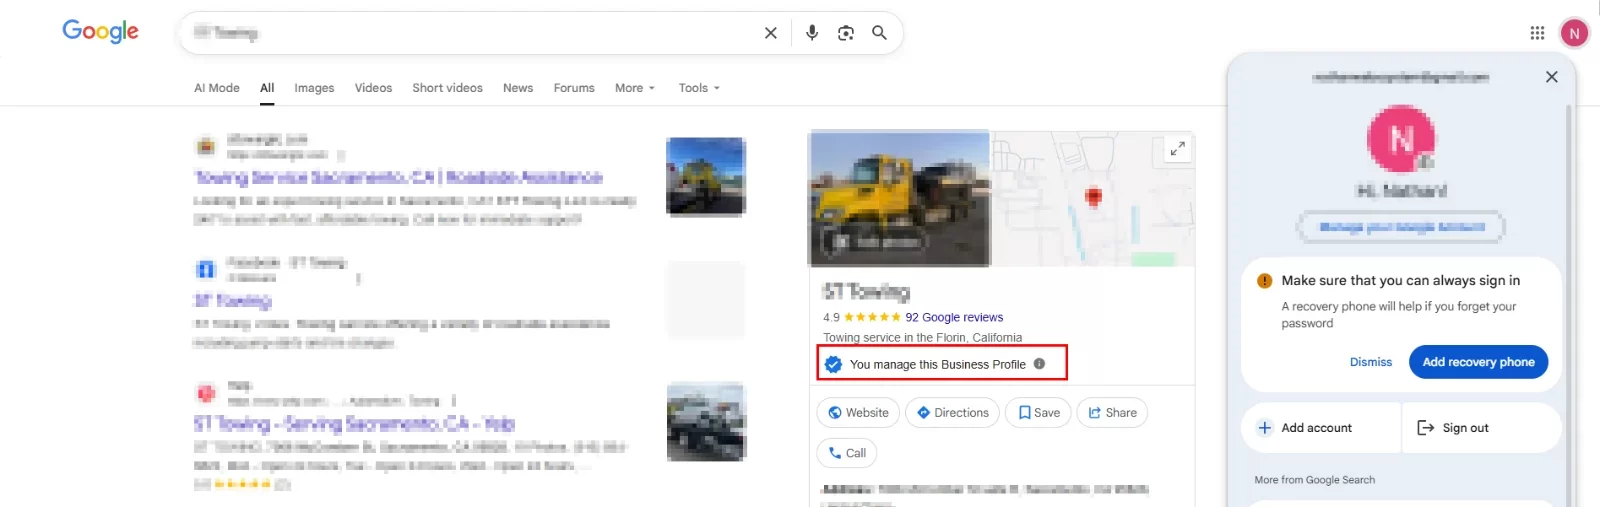Click Add recovery phone button
Screen dimensions: 1600x507
[1478, 362]
